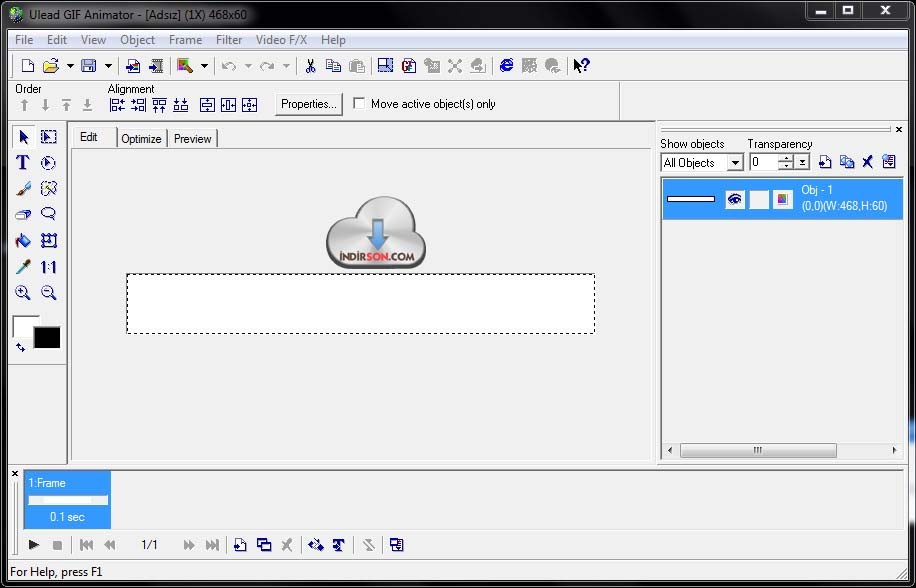Click the Add Frame icon below timeline
This screenshot has height=588, width=916.
click(240, 545)
